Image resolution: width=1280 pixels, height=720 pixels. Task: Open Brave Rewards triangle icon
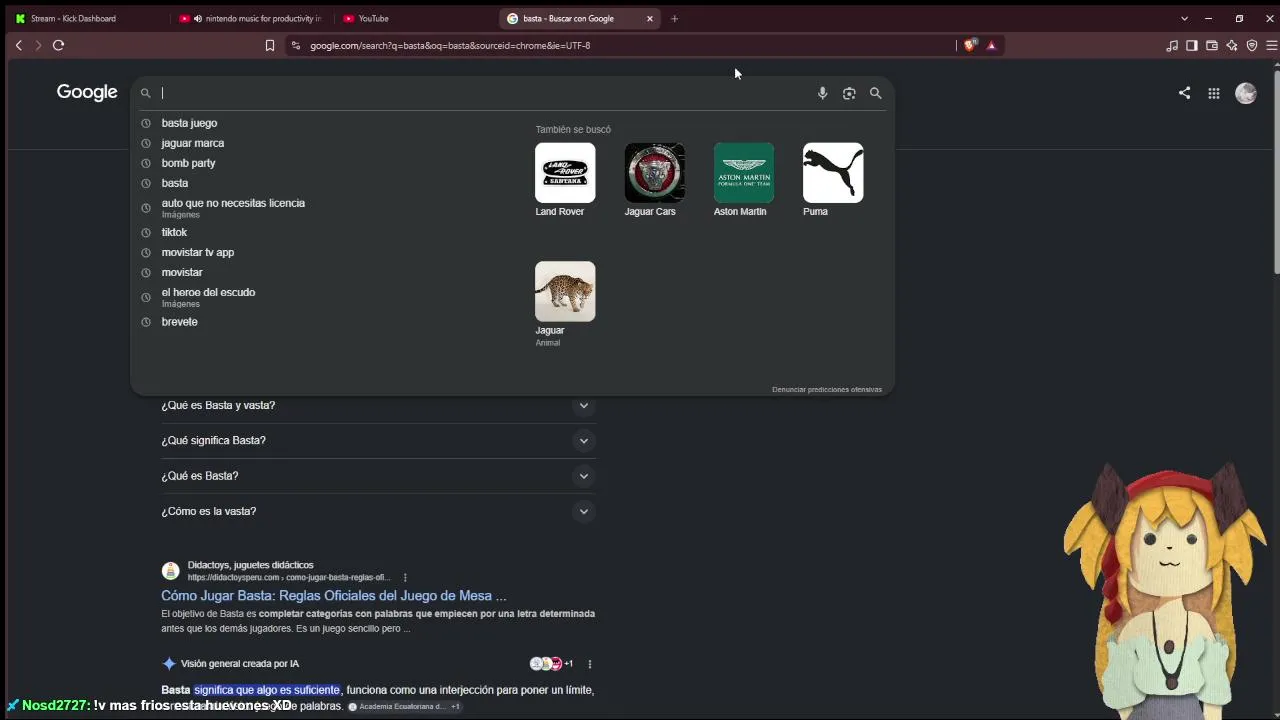click(x=991, y=45)
